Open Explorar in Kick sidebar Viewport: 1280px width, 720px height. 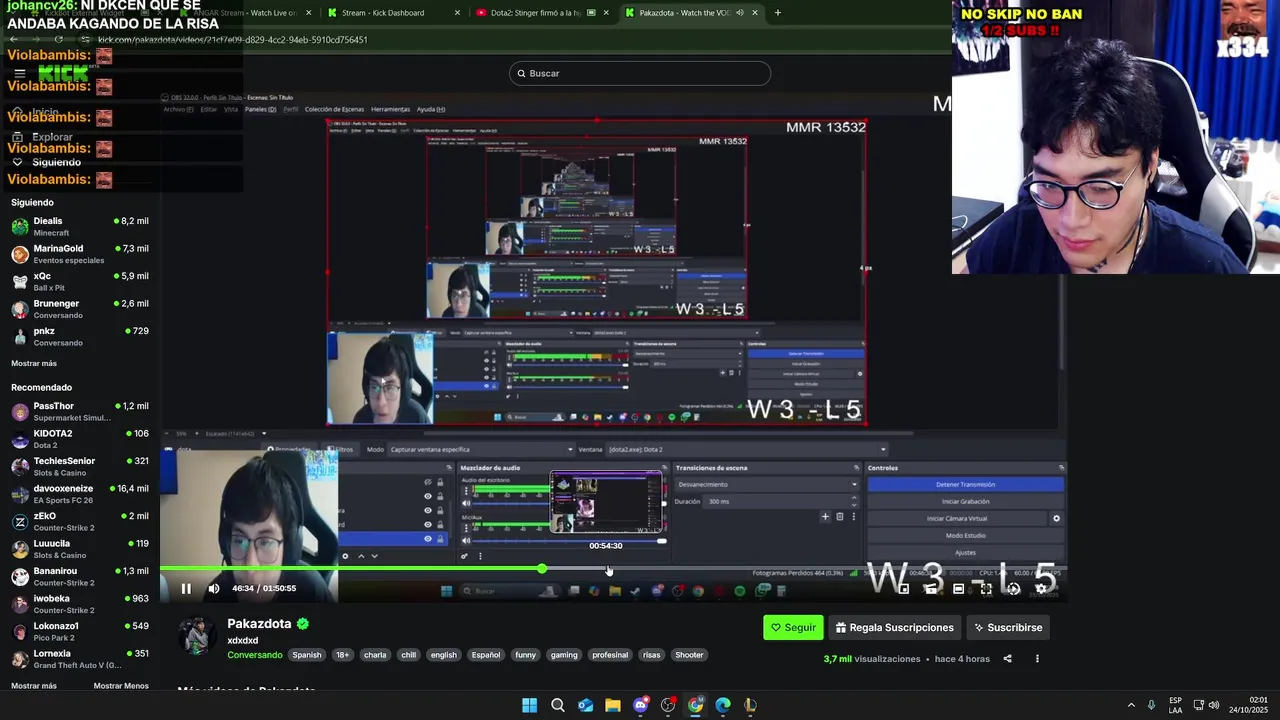coord(44,137)
